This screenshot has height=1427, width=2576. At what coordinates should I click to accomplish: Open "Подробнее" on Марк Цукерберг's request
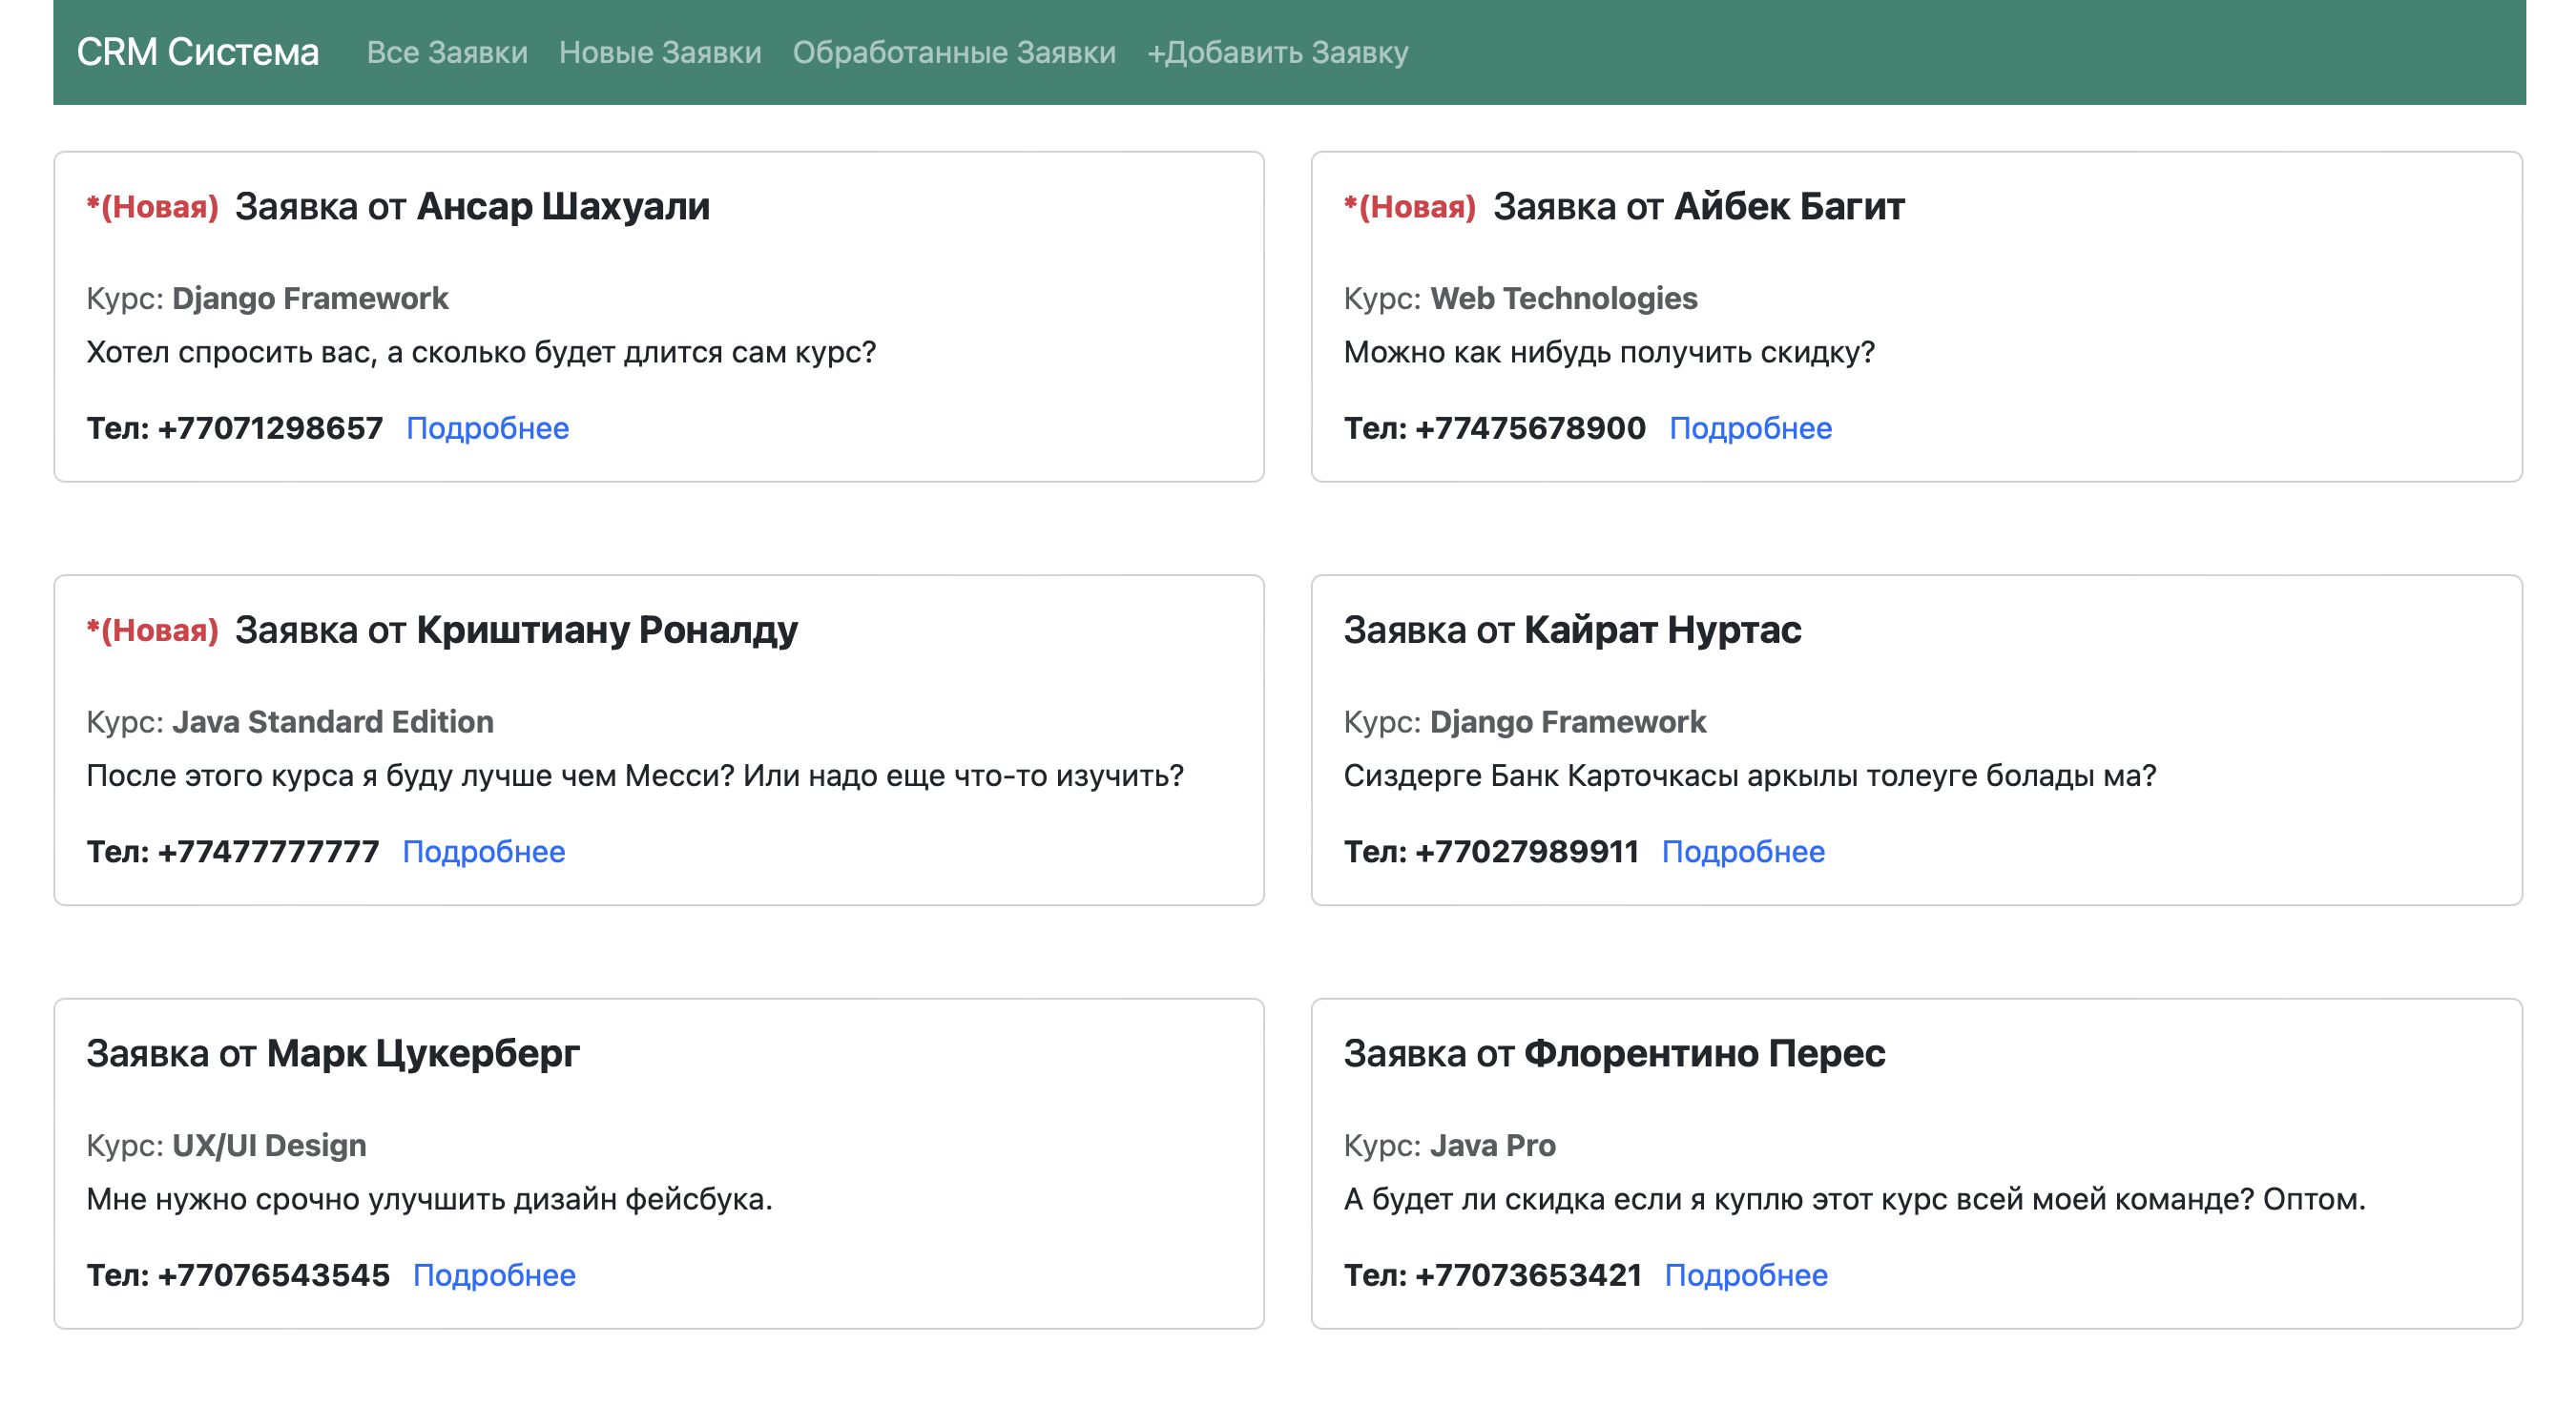[495, 1275]
